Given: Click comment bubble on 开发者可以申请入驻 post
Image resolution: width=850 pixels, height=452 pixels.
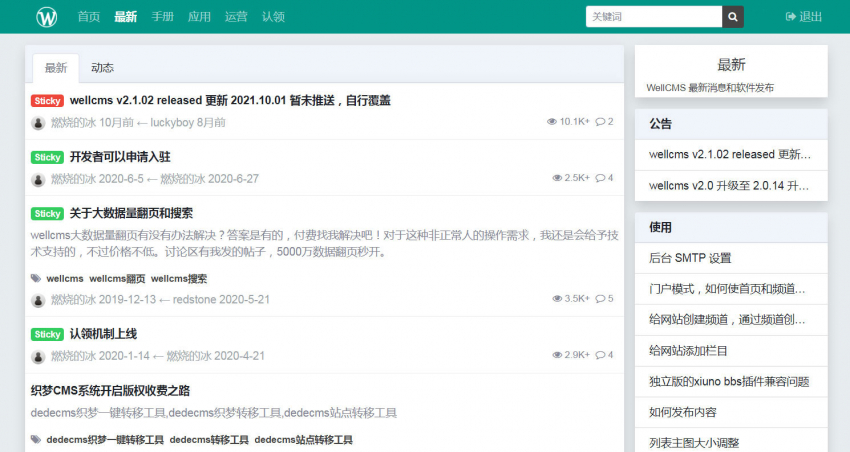Looking at the screenshot, I should pos(600,178).
